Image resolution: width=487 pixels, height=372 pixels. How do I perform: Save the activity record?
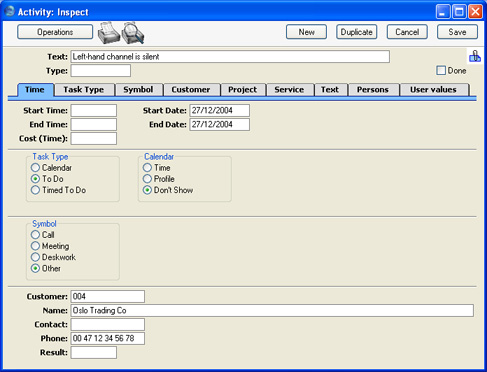coord(457,32)
